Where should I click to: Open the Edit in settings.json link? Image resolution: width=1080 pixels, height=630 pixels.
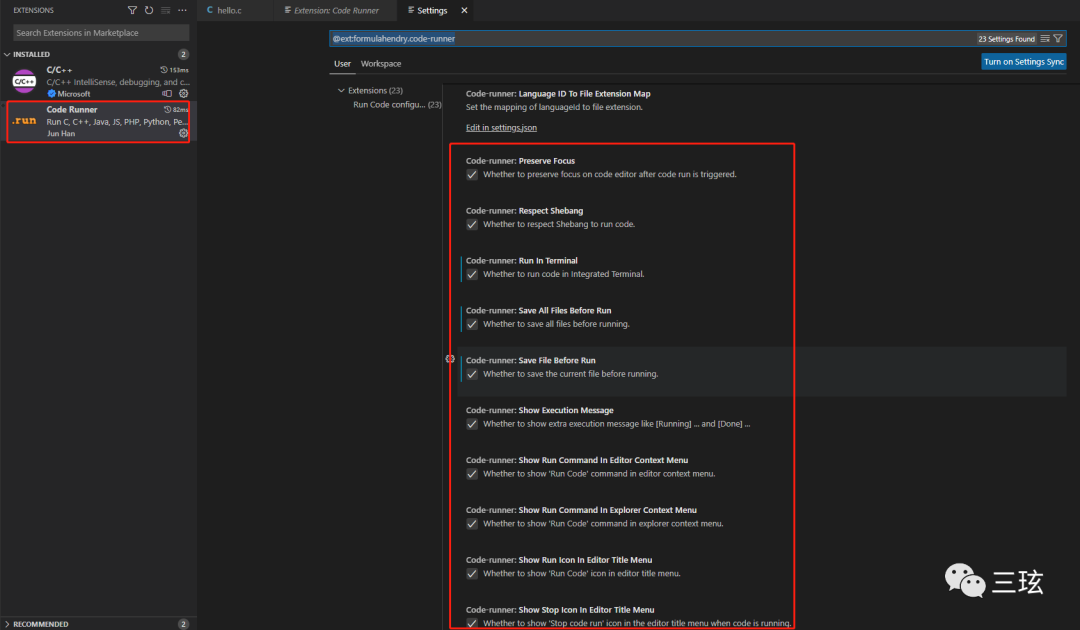[x=501, y=128]
